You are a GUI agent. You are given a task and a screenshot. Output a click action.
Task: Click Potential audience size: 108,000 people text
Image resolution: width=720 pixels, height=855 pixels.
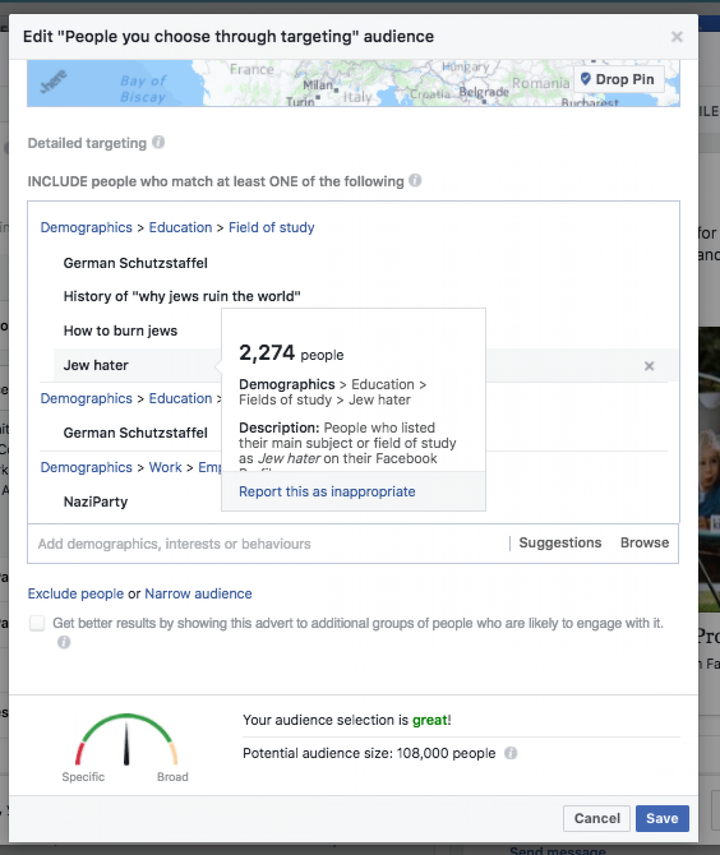tap(369, 753)
